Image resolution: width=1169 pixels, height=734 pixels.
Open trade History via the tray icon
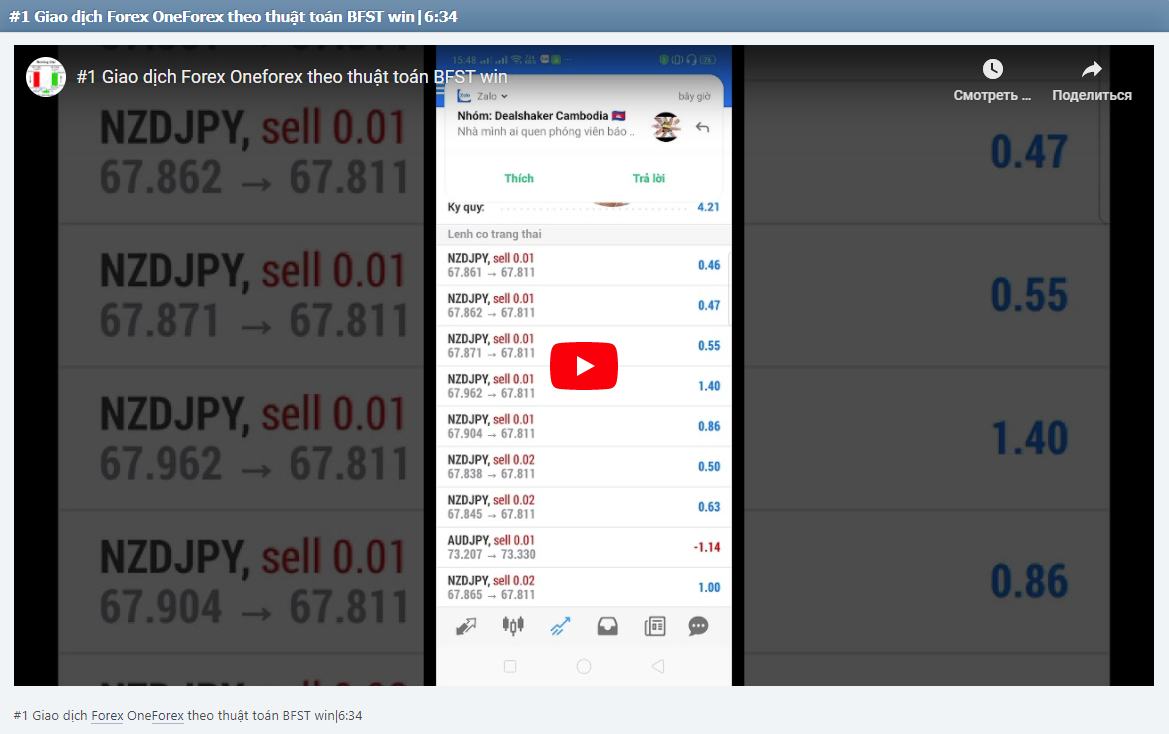607,625
